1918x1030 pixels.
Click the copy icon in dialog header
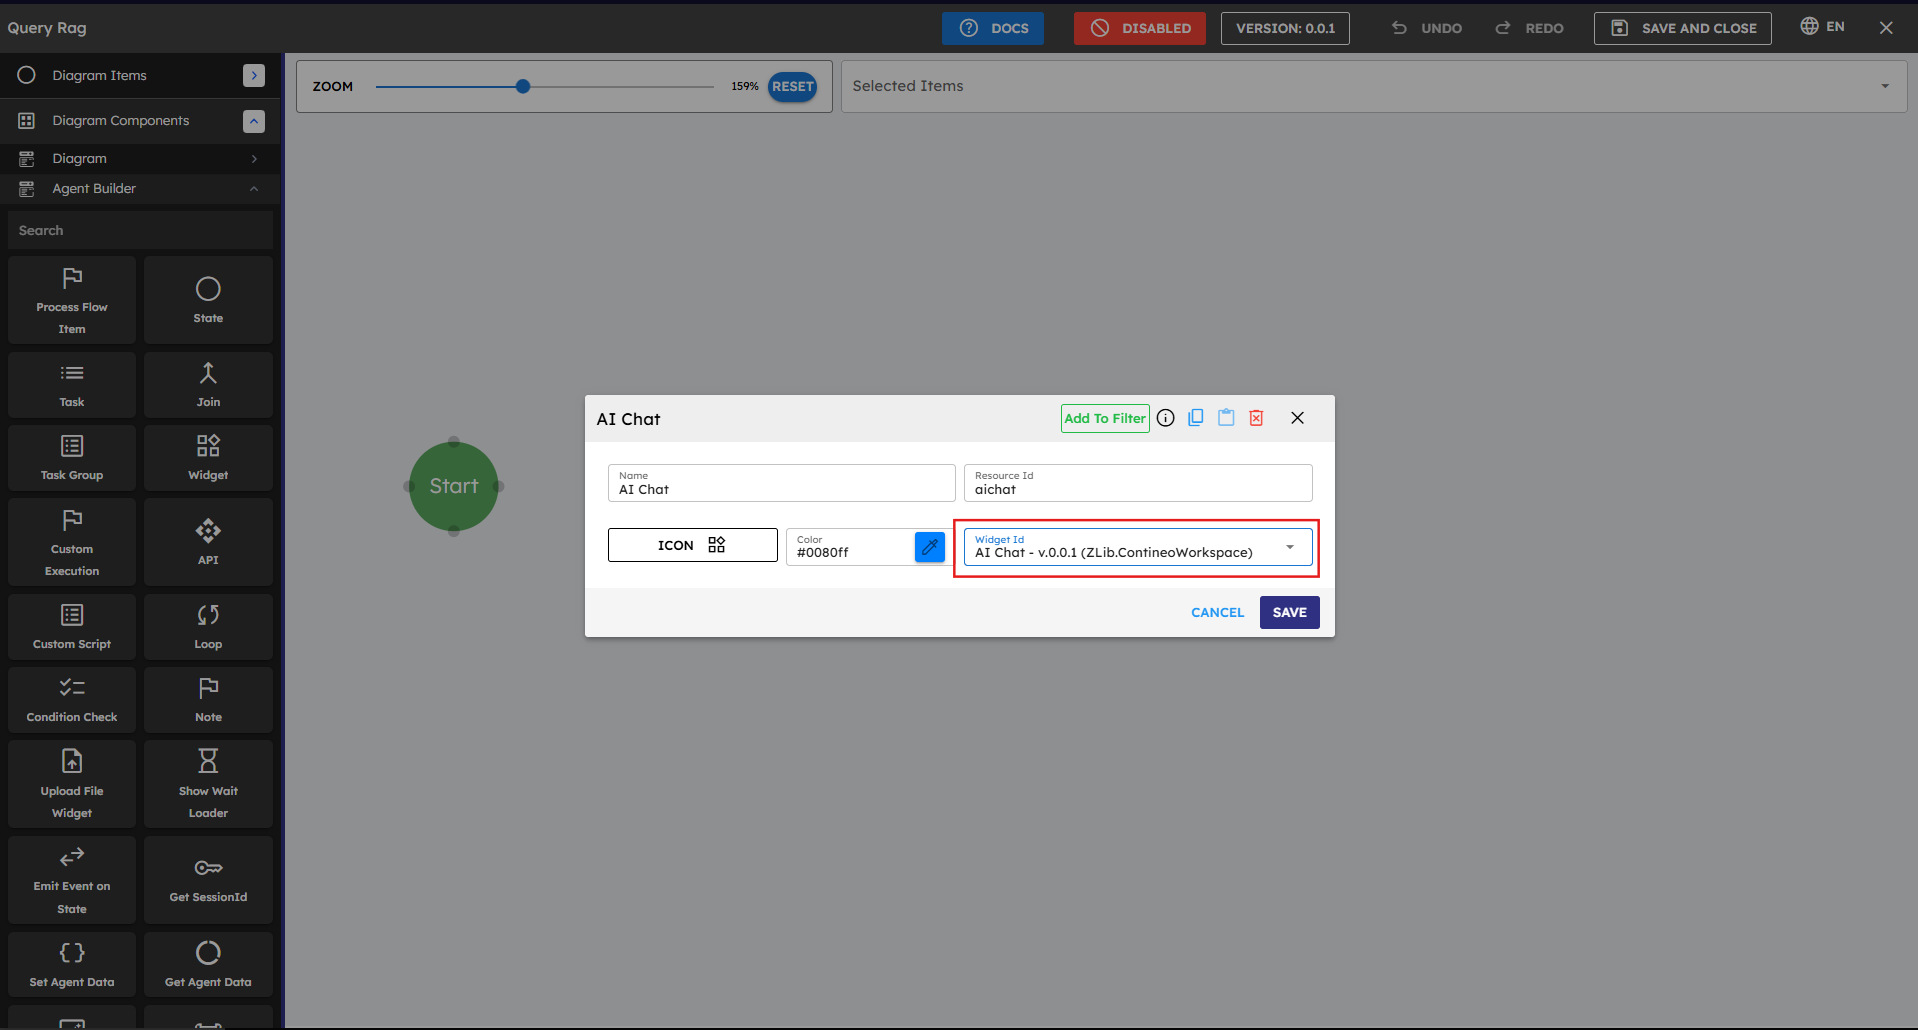click(x=1196, y=418)
